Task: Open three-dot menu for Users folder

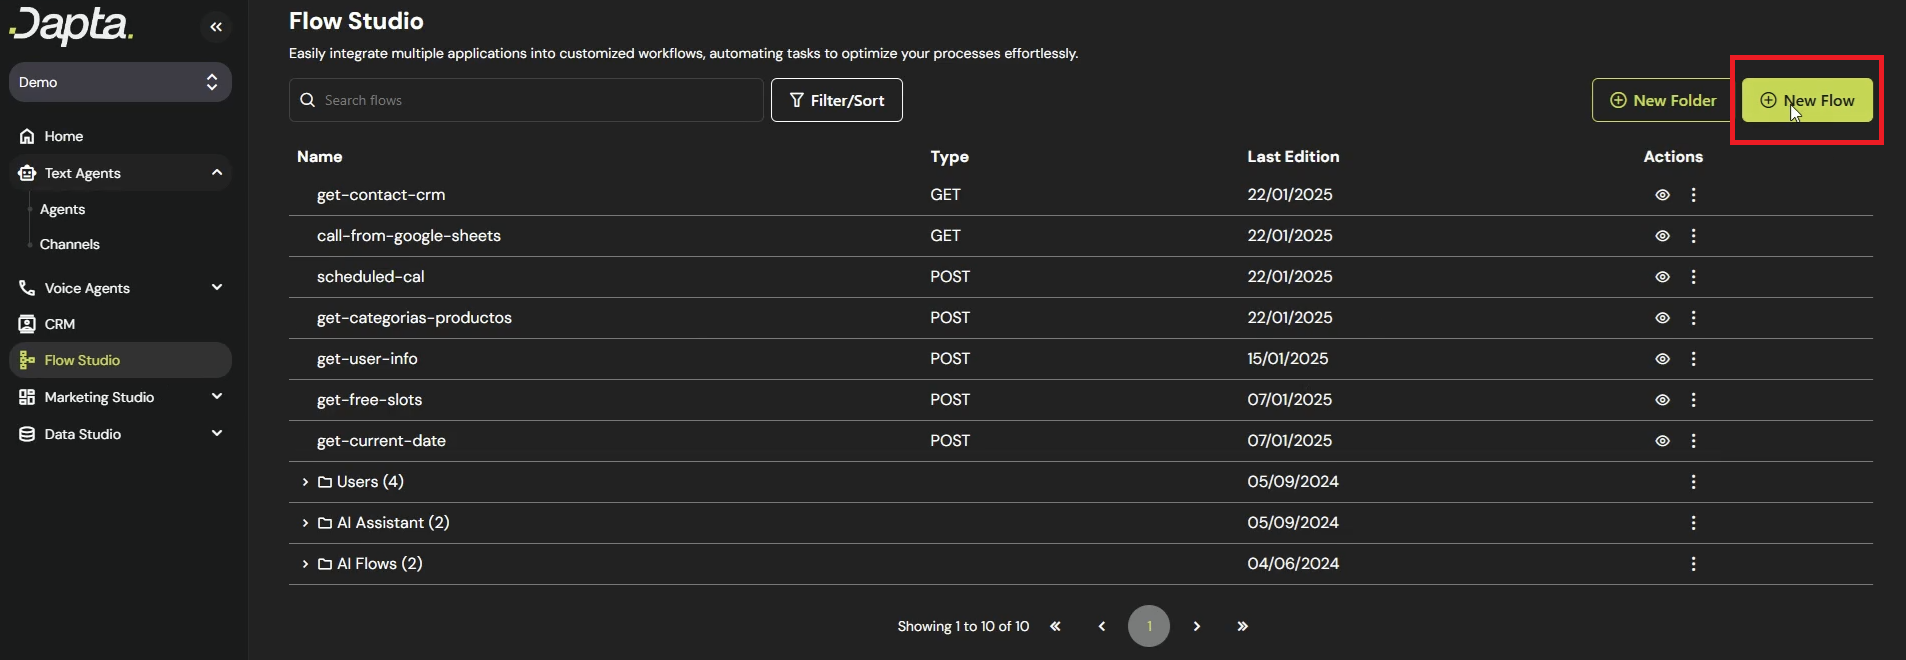Action: pyautogui.click(x=1693, y=482)
